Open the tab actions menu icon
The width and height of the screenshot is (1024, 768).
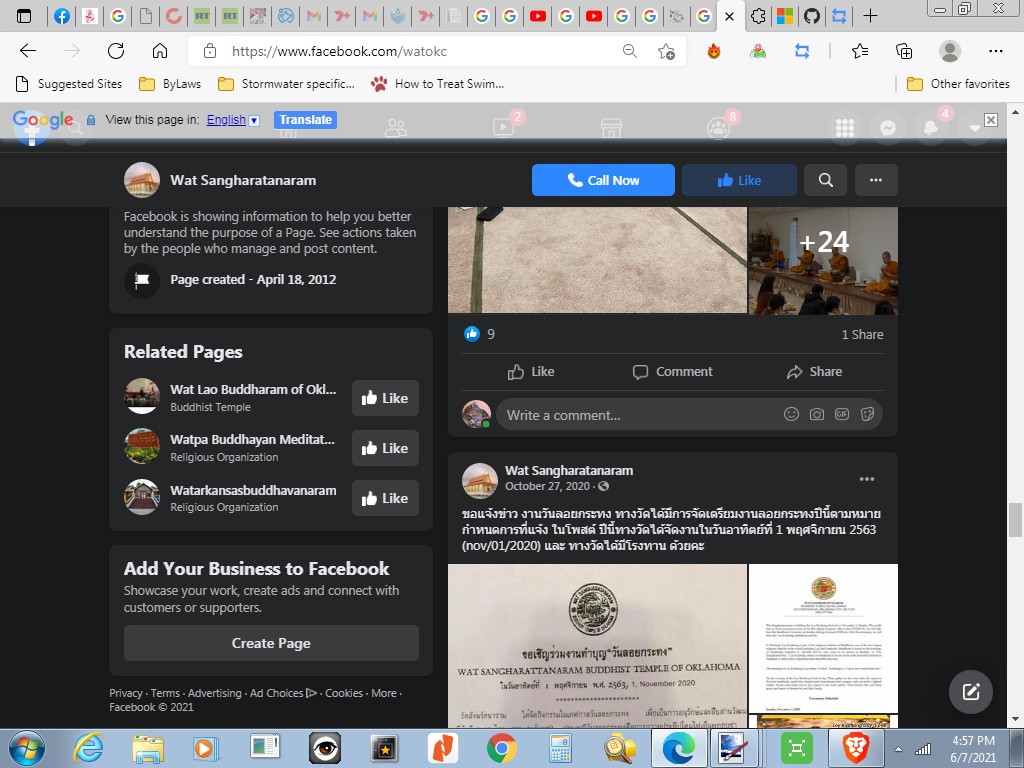(24, 16)
